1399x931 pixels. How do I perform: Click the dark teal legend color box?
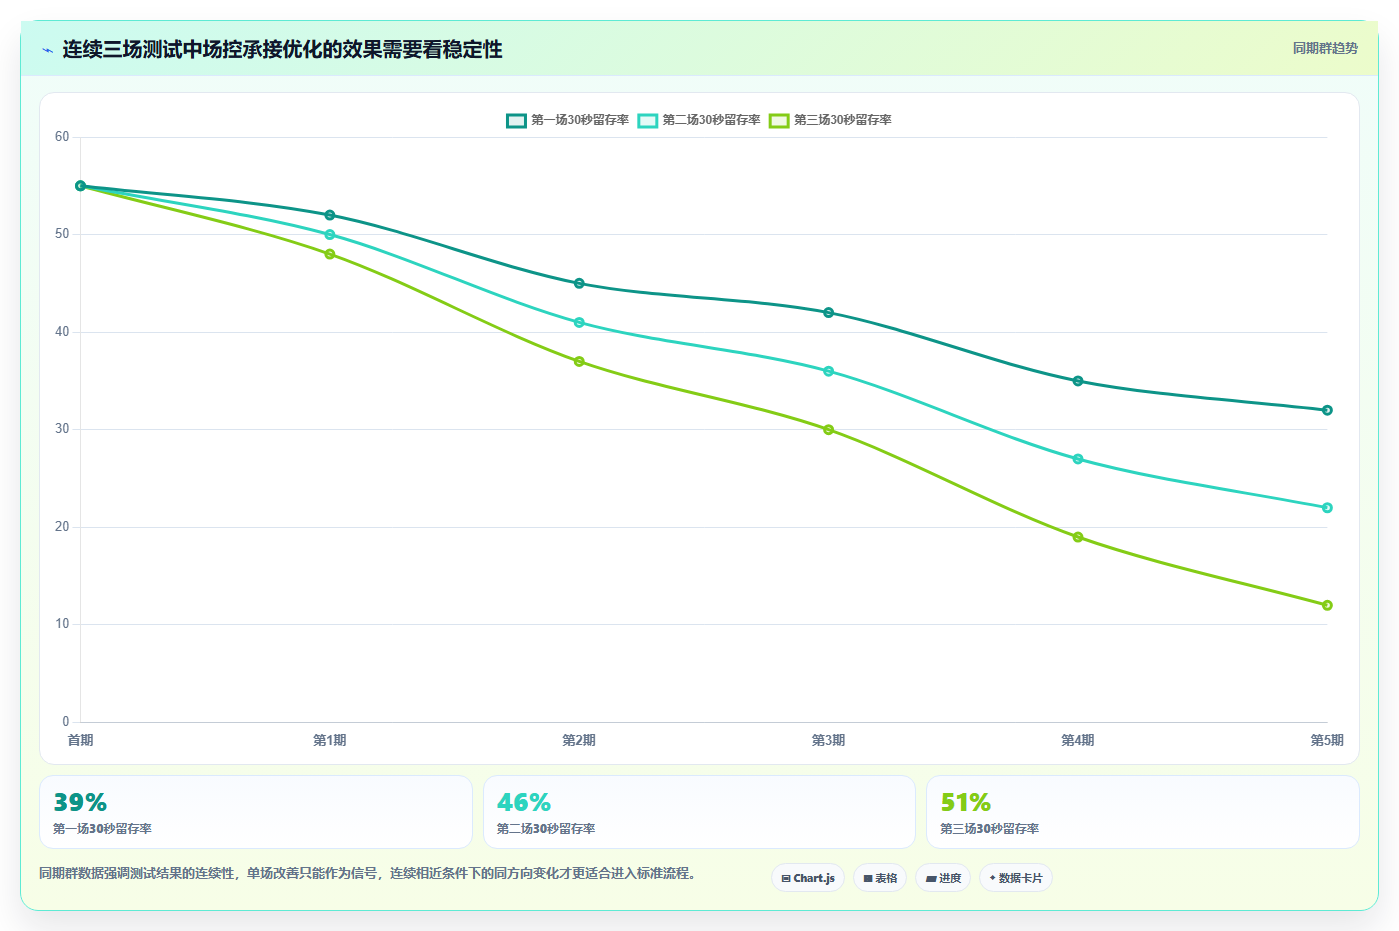pyautogui.click(x=516, y=120)
